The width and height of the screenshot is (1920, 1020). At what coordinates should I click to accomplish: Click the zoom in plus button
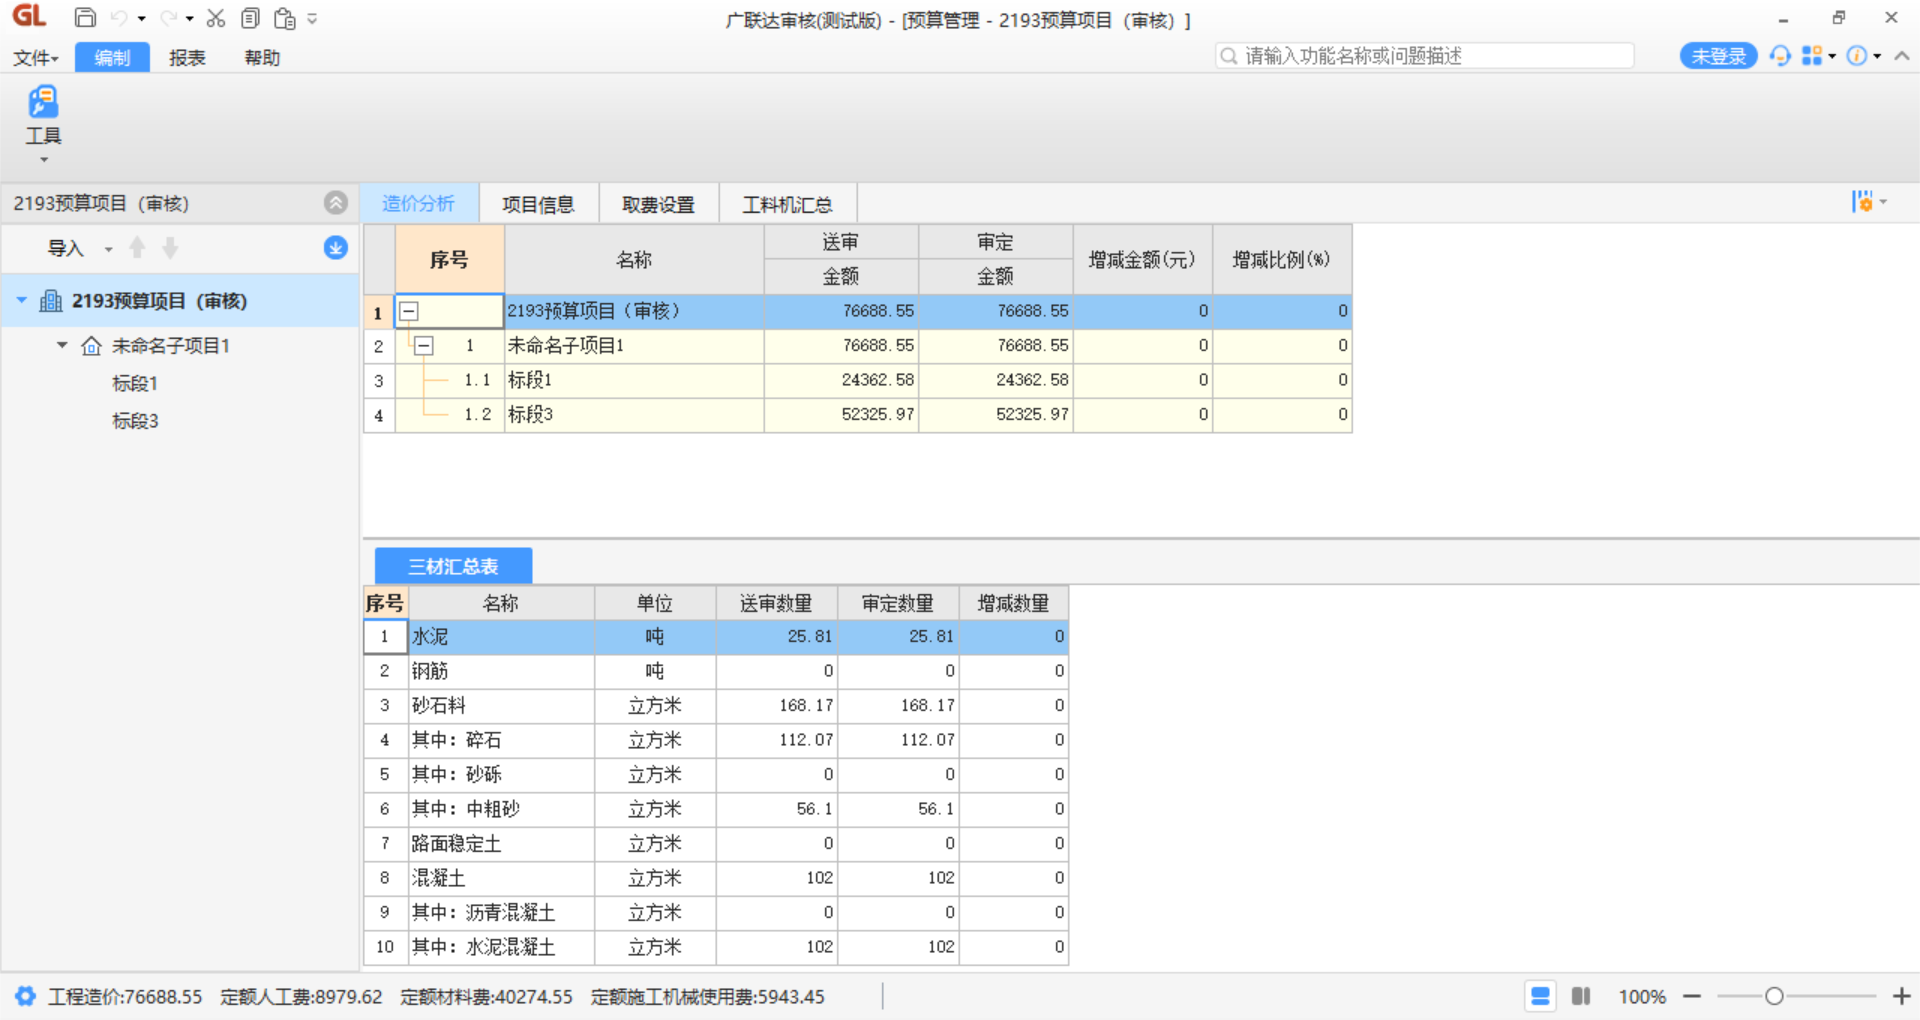[1902, 996]
